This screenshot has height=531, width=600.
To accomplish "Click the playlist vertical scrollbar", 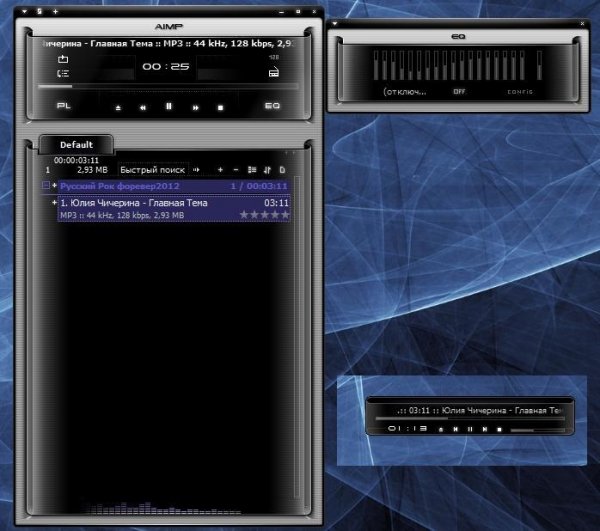I will tap(297, 337).
